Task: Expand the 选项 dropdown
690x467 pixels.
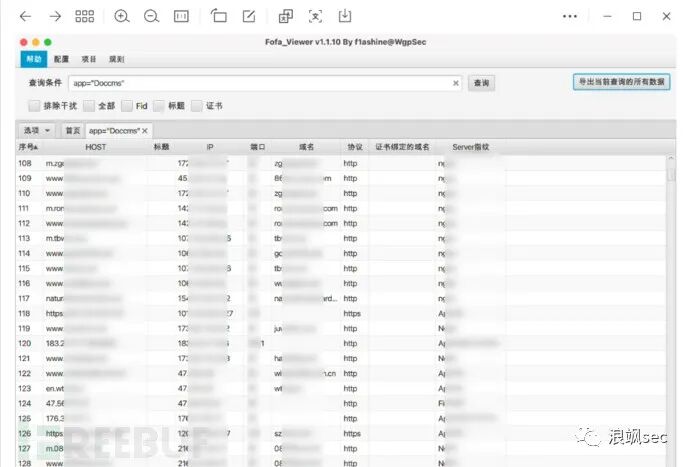Action: point(37,131)
